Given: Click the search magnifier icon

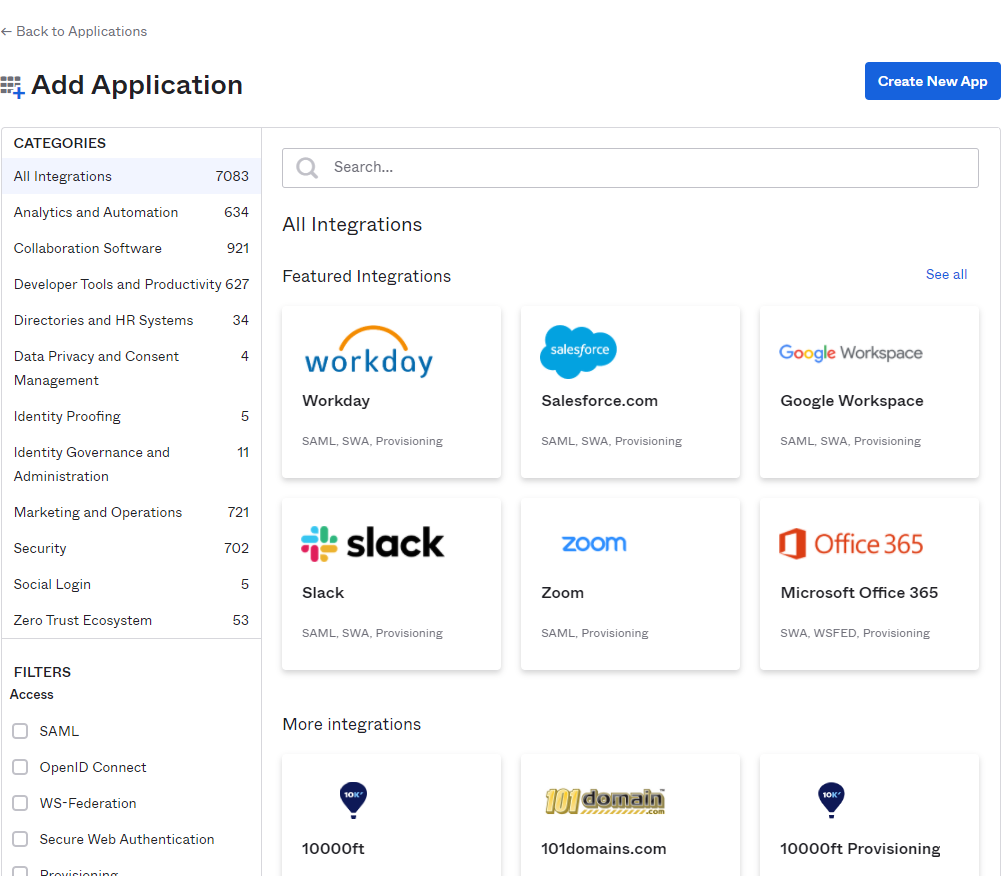Looking at the screenshot, I should pos(307,168).
